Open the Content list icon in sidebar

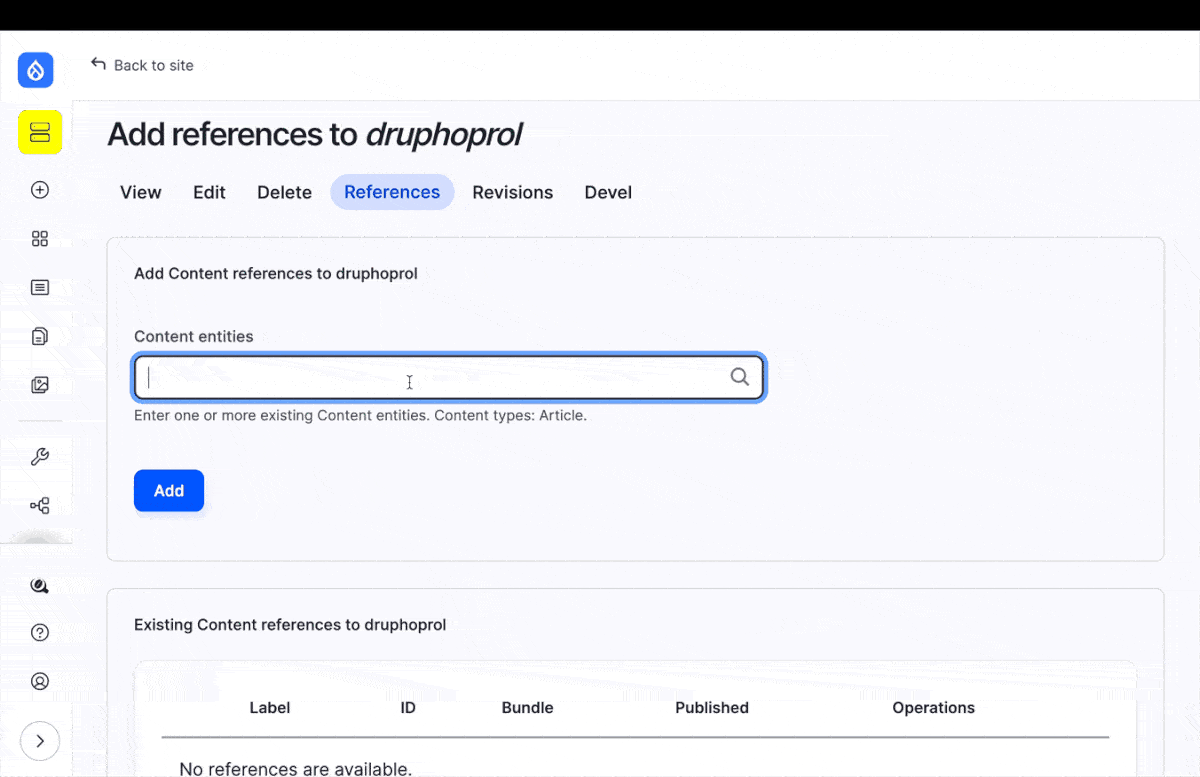40,288
